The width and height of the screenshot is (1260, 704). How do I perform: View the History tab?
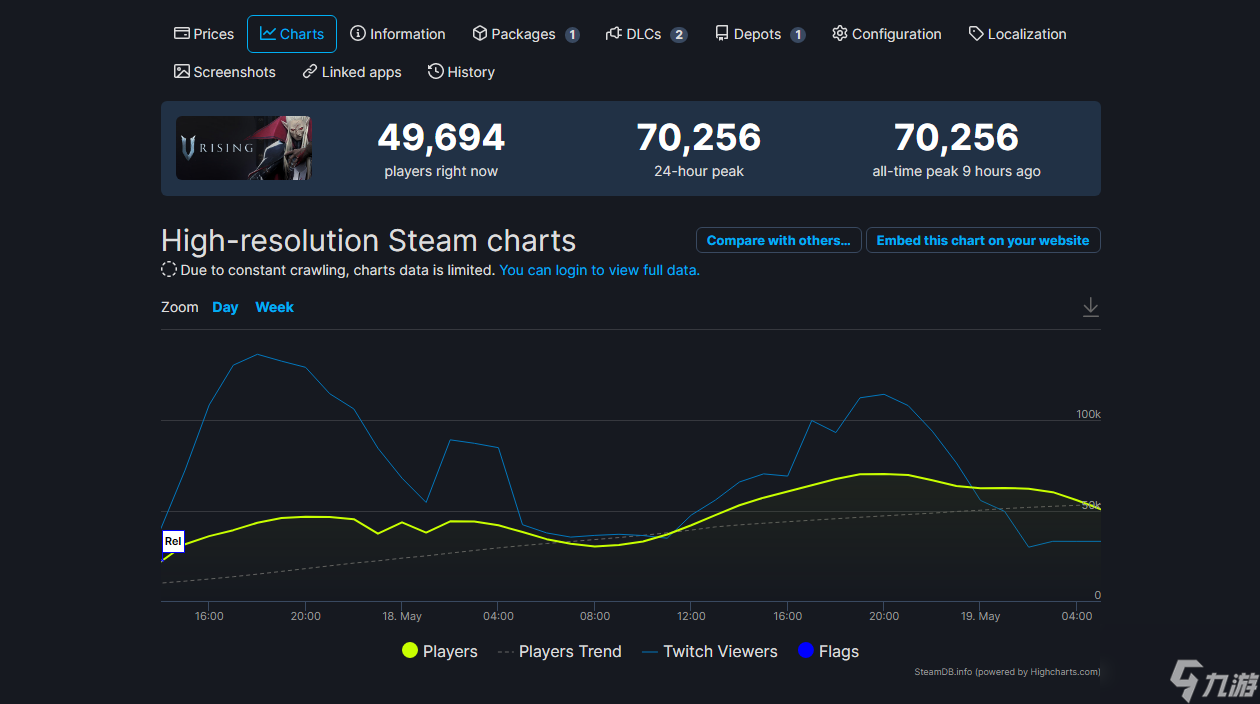coord(461,72)
